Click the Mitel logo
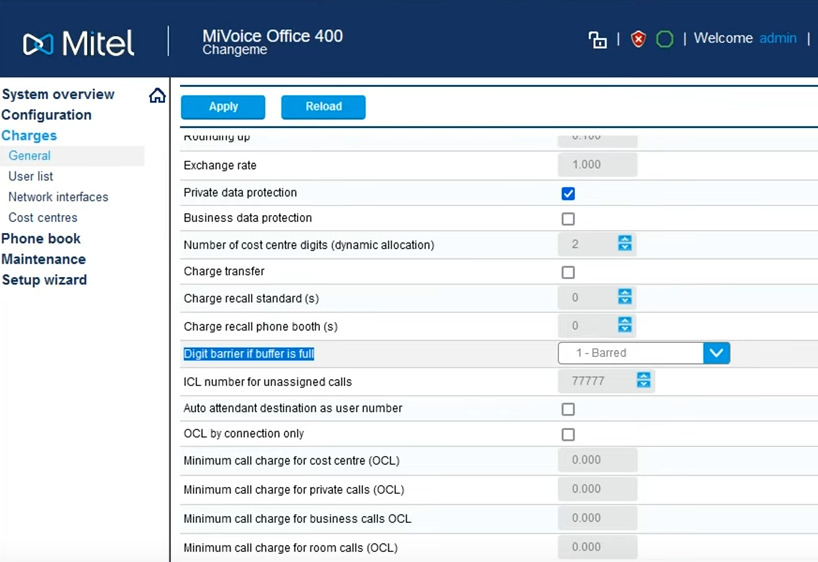 79,43
